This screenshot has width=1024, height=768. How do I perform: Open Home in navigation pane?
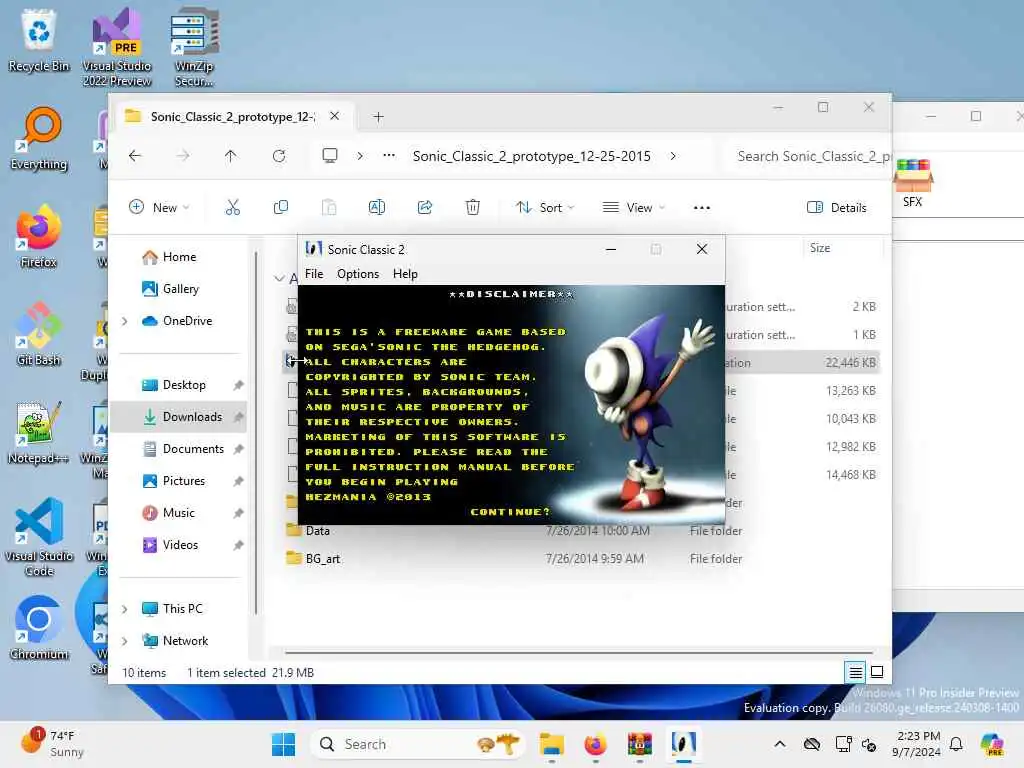tap(179, 257)
